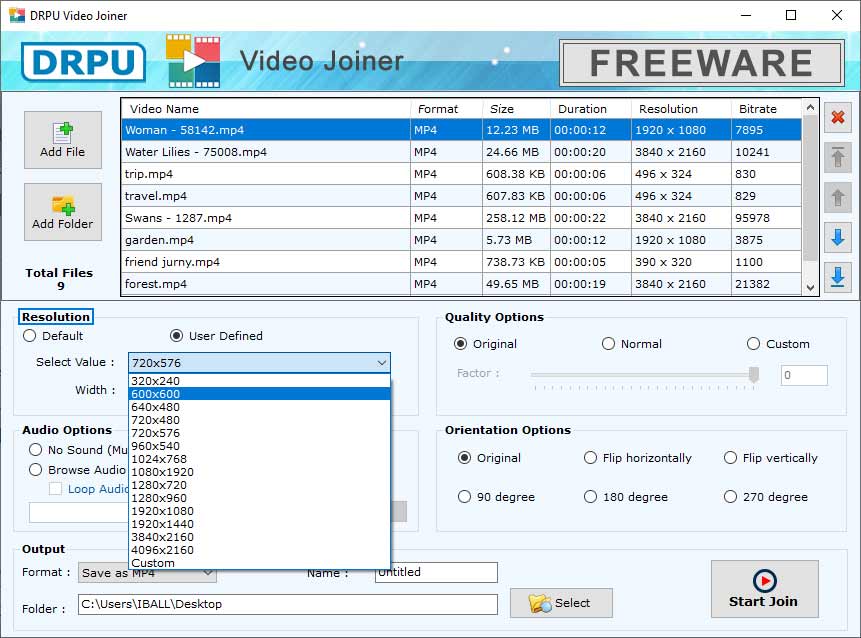Click the quality Factor slider handle
The height and width of the screenshot is (638, 861).
pos(754,374)
